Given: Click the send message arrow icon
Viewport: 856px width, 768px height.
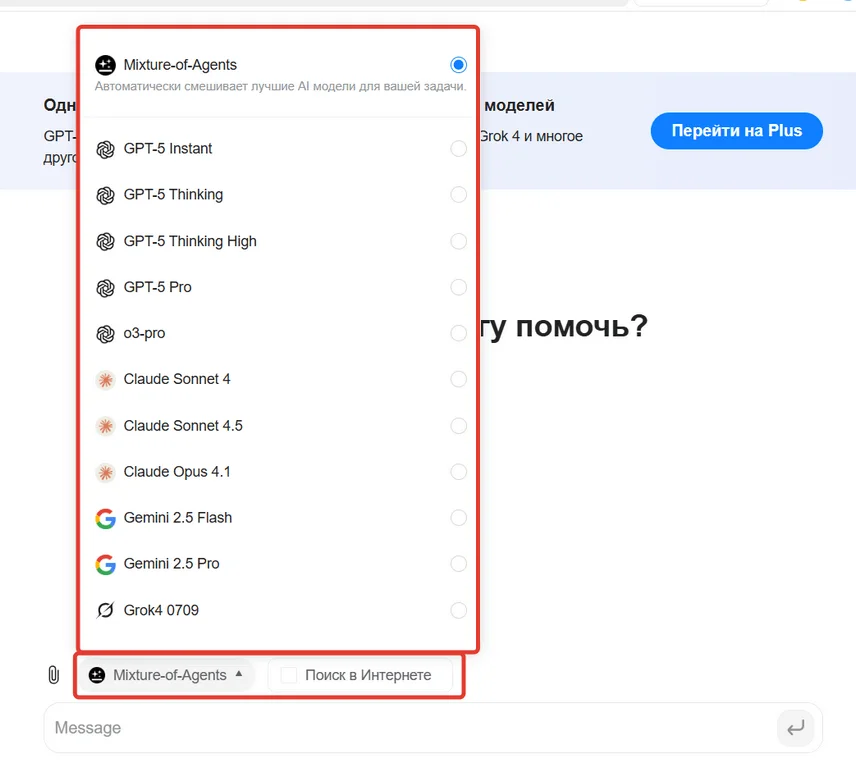Looking at the screenshot, I should click(795, 728).
